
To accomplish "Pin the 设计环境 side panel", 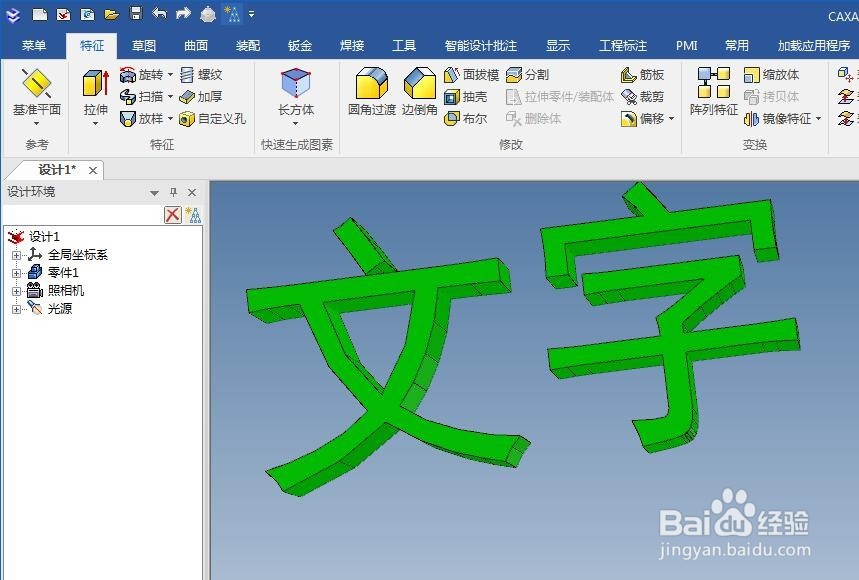I will (x=173, y=193).
